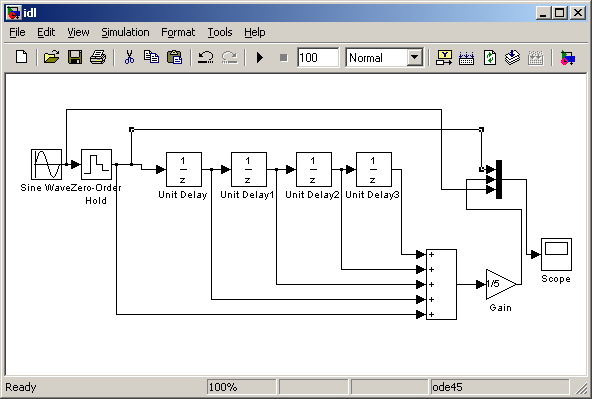
Task: Select the Sum block with five plus inputs
Action: coord(441,284)
